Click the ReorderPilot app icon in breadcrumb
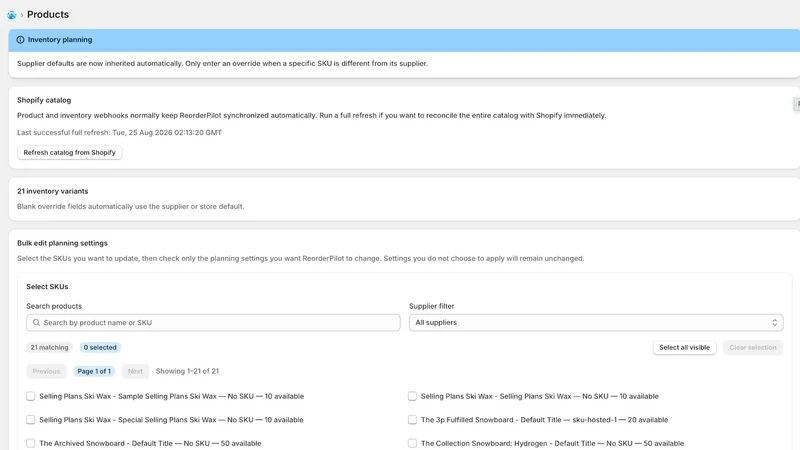Viewport: 800px width, 450px height. tap(12, 15)
